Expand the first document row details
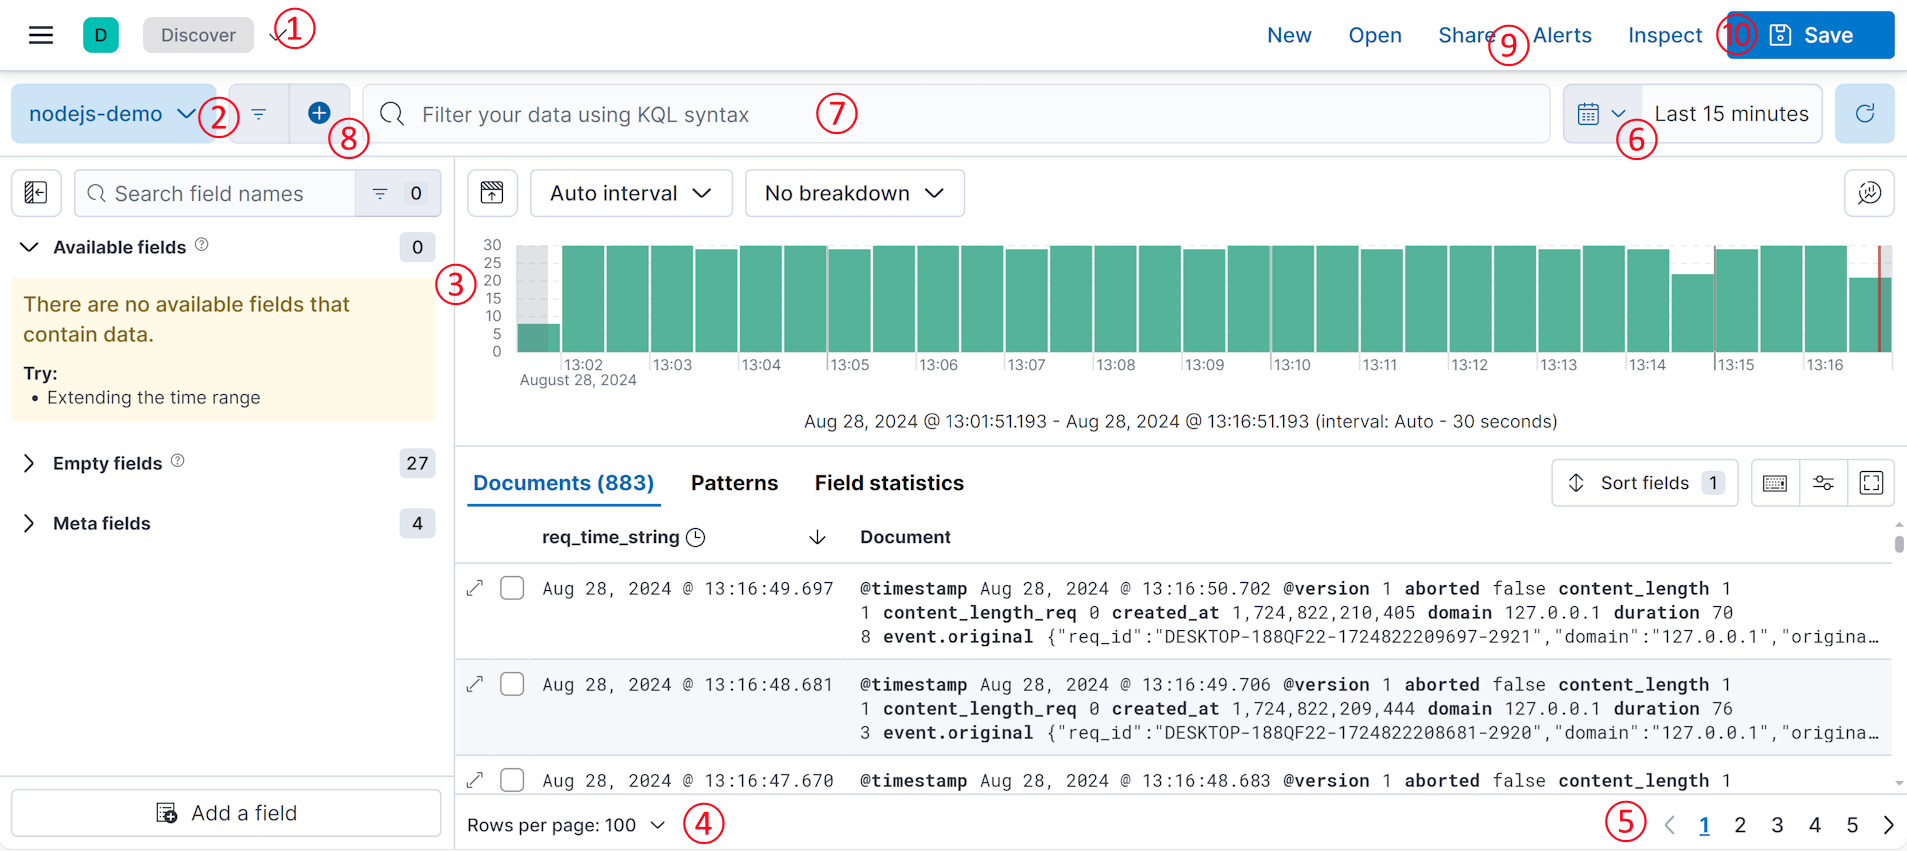Screen dimensions: 1907x851 click(x=475, y=588)
